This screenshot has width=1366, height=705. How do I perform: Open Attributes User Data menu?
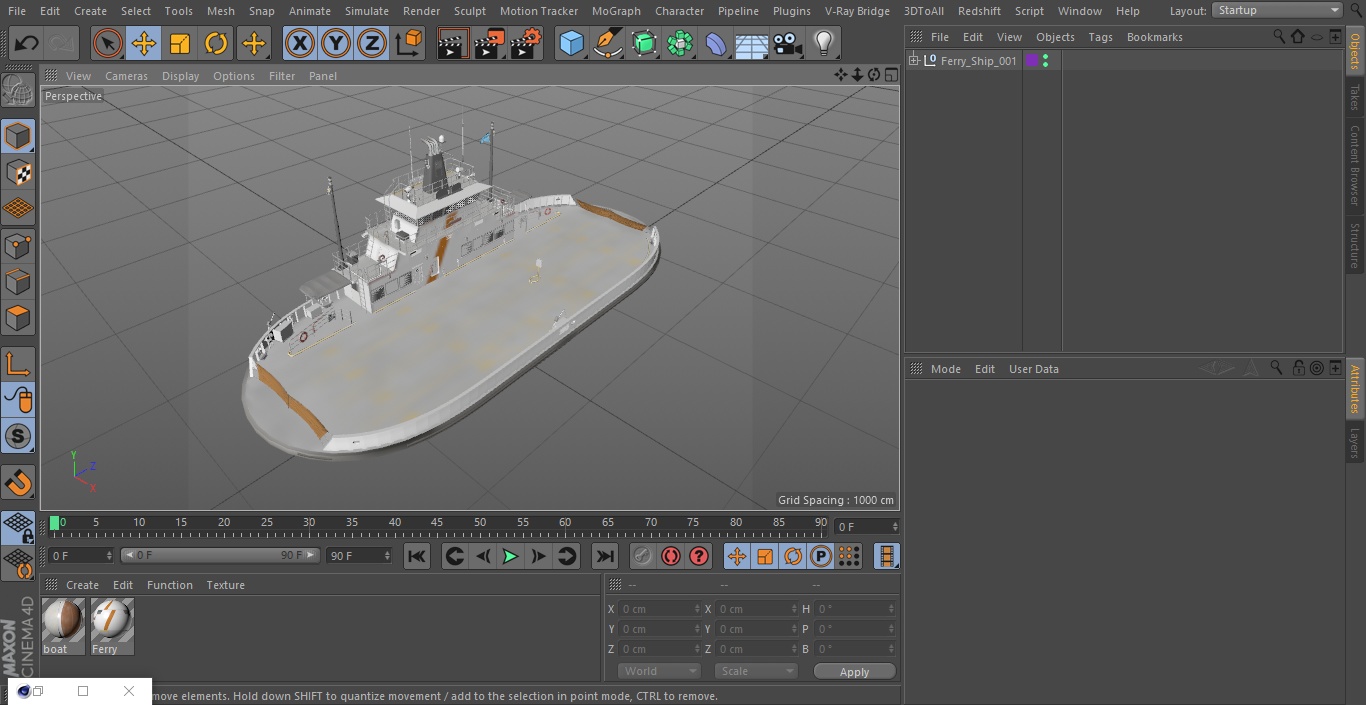1033,369
